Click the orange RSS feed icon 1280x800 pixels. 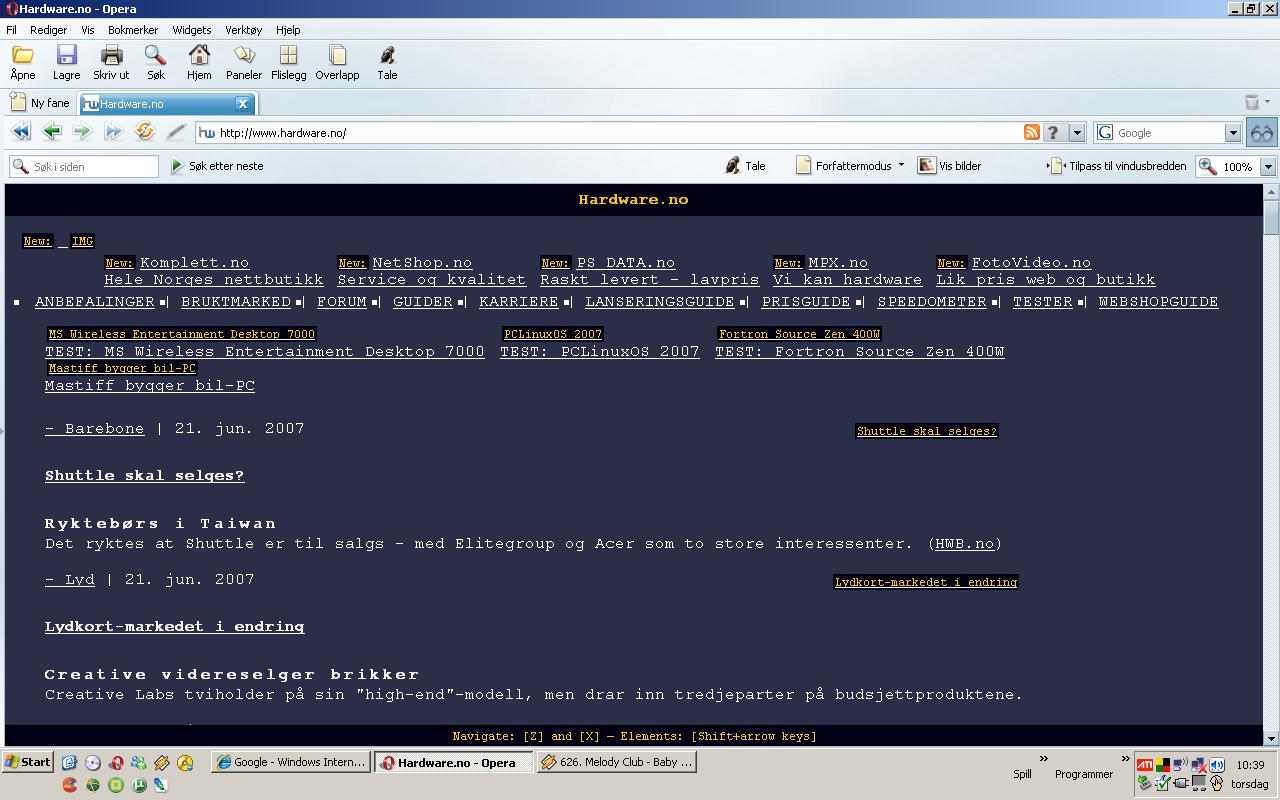(x=1032, y=132)
